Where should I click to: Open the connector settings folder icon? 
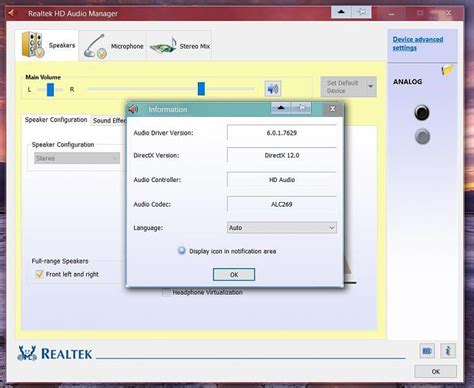point(448,70)
